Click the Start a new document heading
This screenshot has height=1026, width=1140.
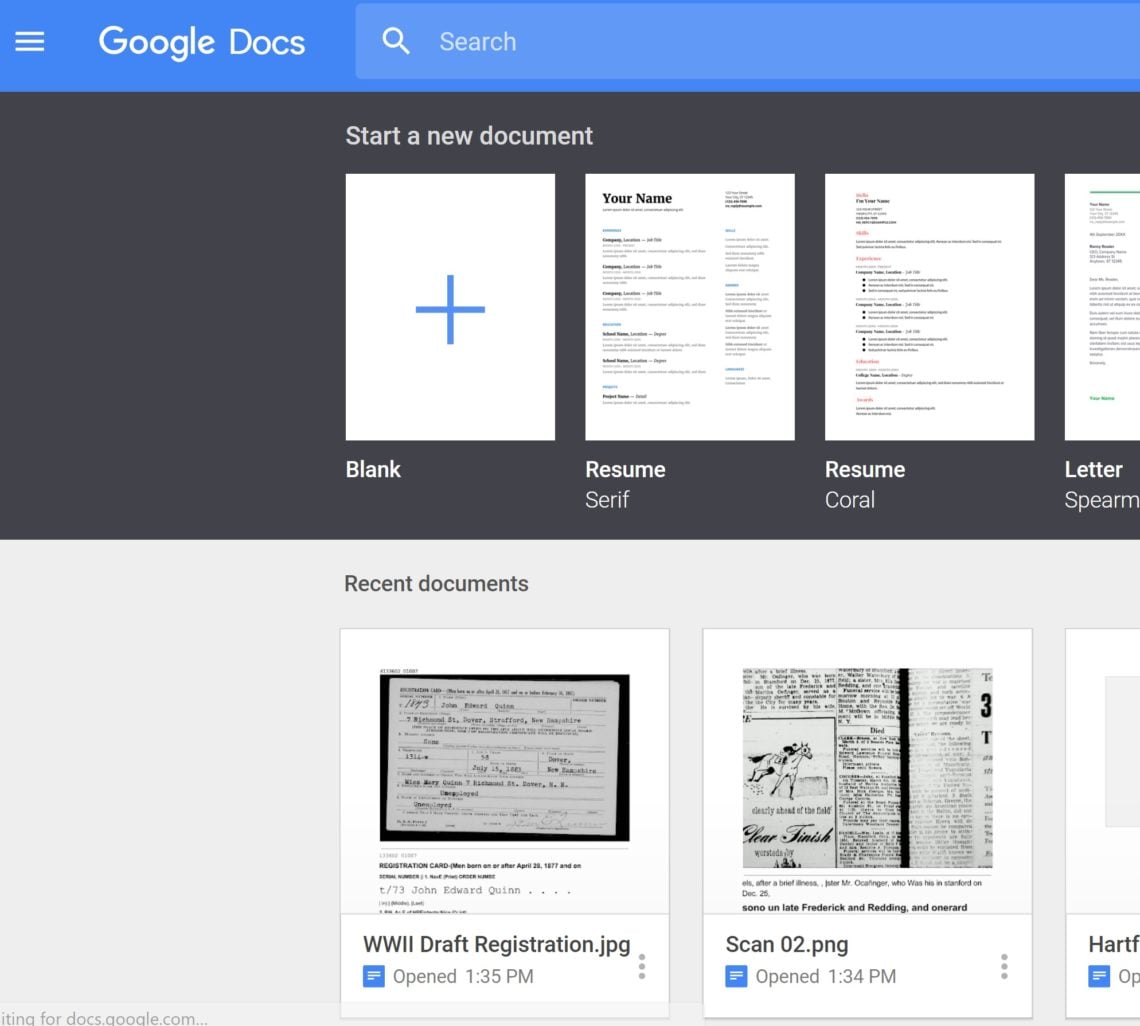469,135
